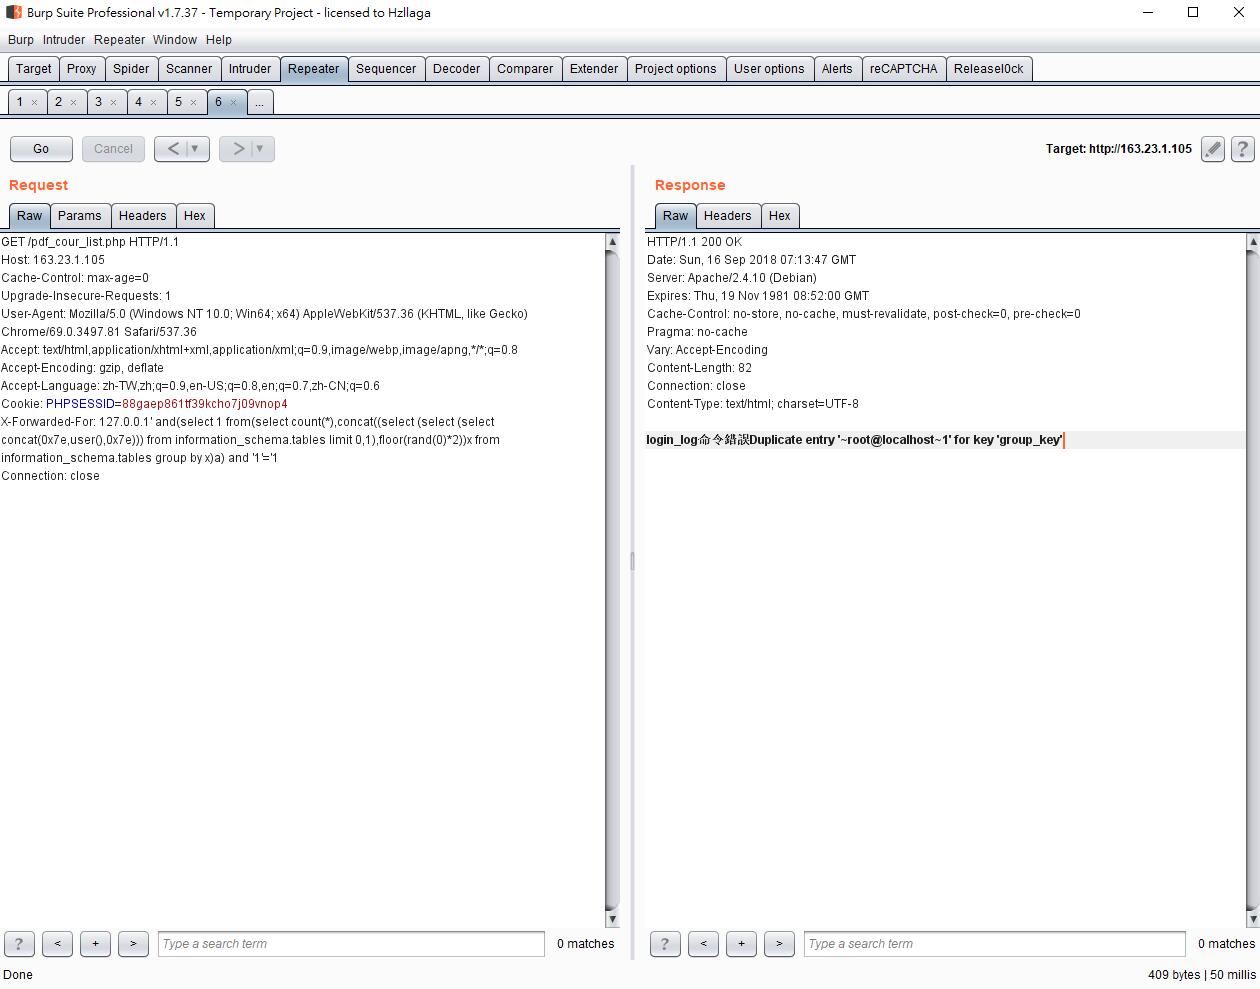Open the forward history dropdown arrow
Viewport: 1260px width, 989px height.
pos(261,149)
